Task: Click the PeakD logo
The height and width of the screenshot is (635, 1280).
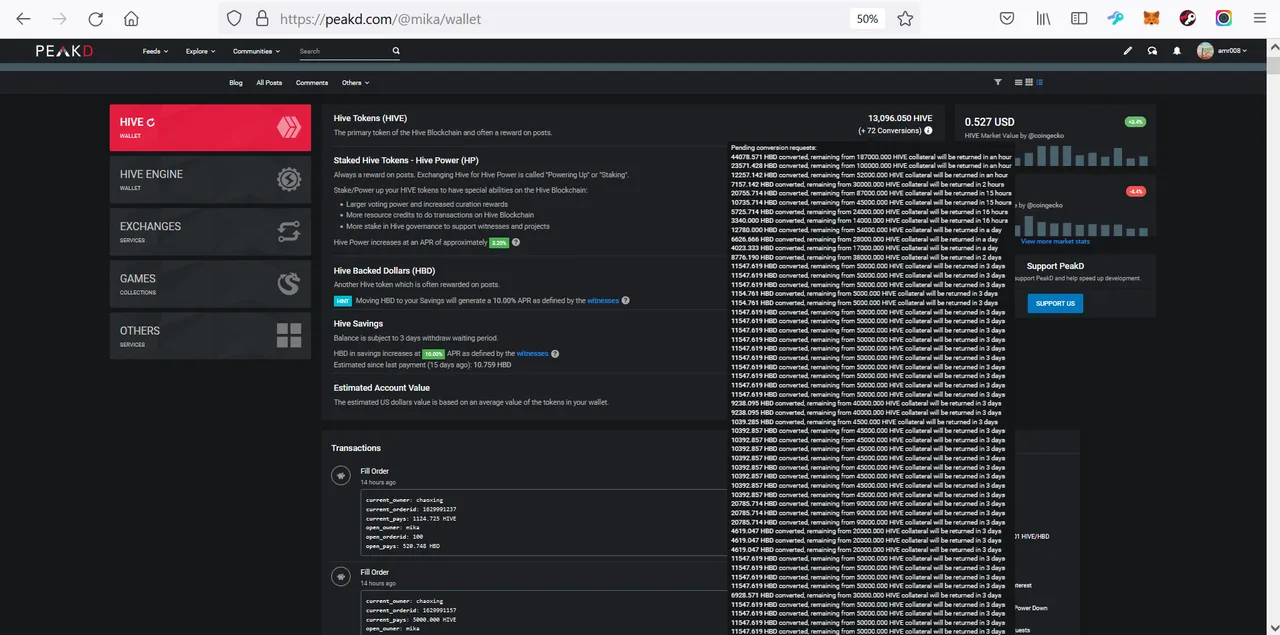Action: (64, 51)
